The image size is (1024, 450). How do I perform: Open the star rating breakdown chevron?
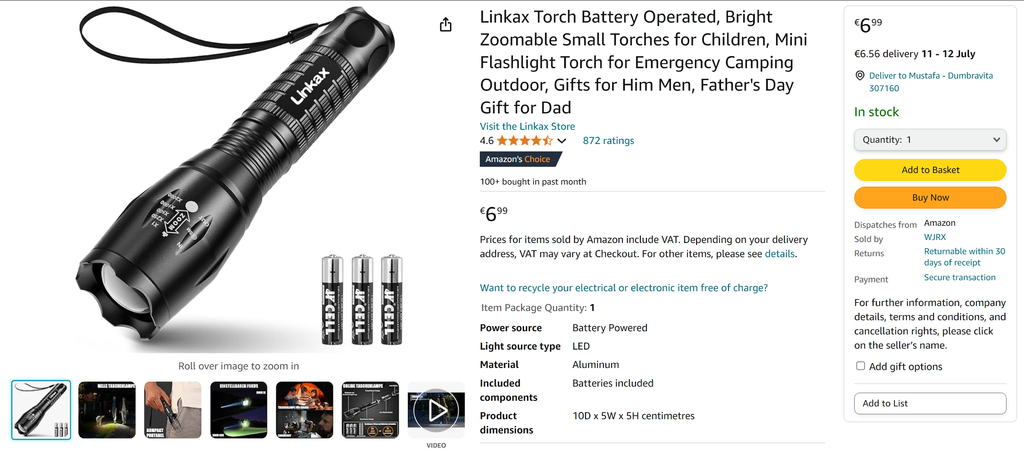(562, 141)
